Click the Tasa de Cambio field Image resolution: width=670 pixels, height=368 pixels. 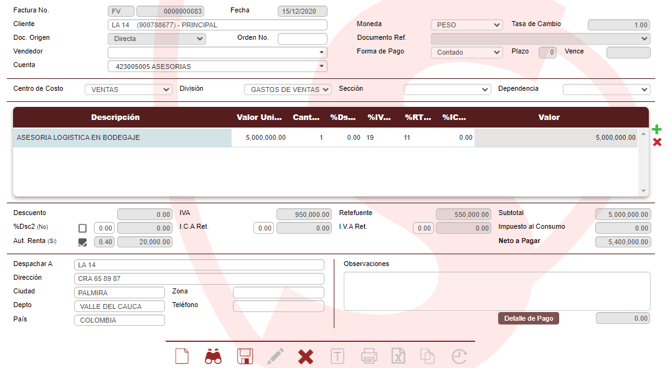point(619,25)
